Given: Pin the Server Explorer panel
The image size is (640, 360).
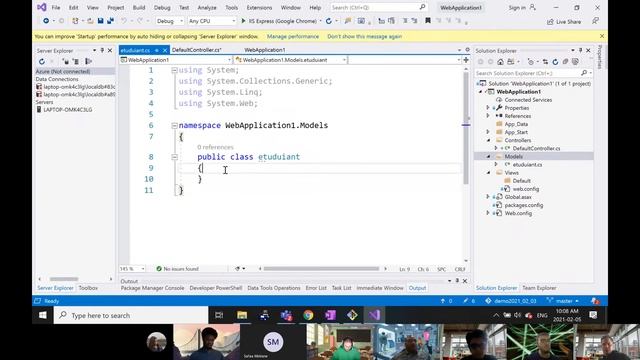Looking at the screenshot, I should tap(102, 51).
